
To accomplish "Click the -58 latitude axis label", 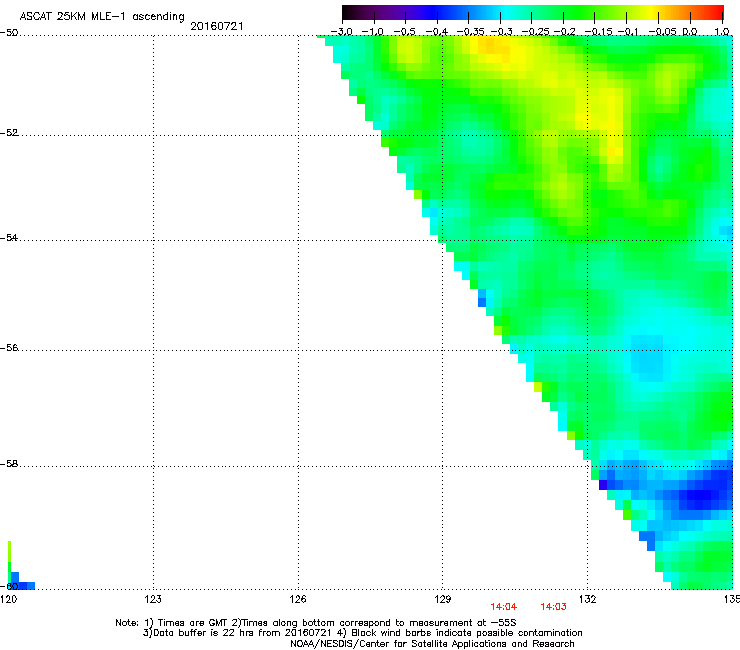I will 9,464.
